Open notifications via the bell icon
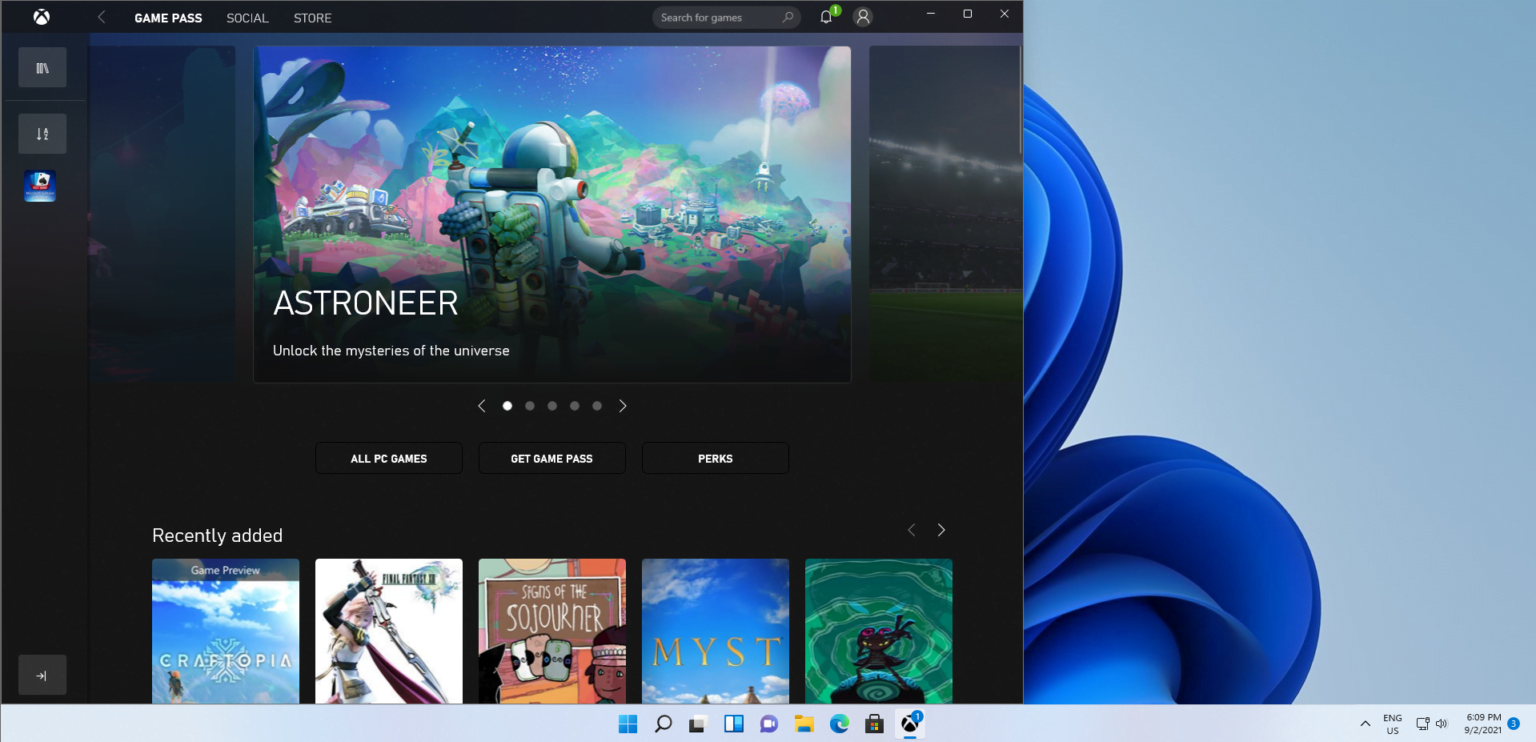The height and width of the screenshot is (742, 1536). [826, 17]
